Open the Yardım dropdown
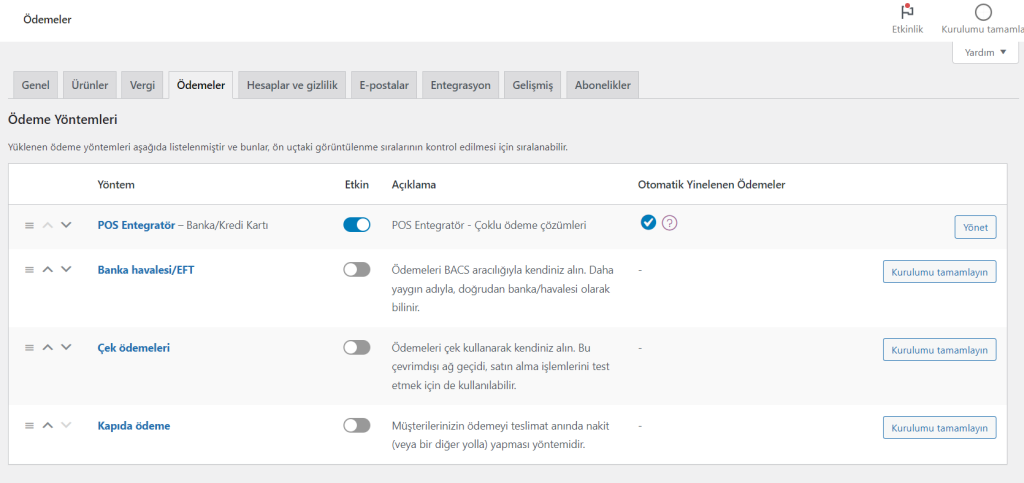The image size is (1024, 483). click(985, 53)
